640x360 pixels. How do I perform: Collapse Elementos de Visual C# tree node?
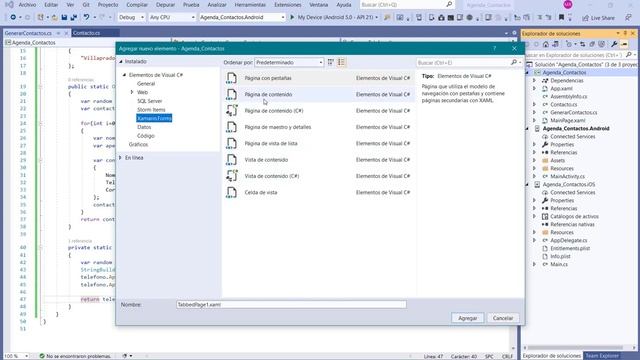[124, 75]
